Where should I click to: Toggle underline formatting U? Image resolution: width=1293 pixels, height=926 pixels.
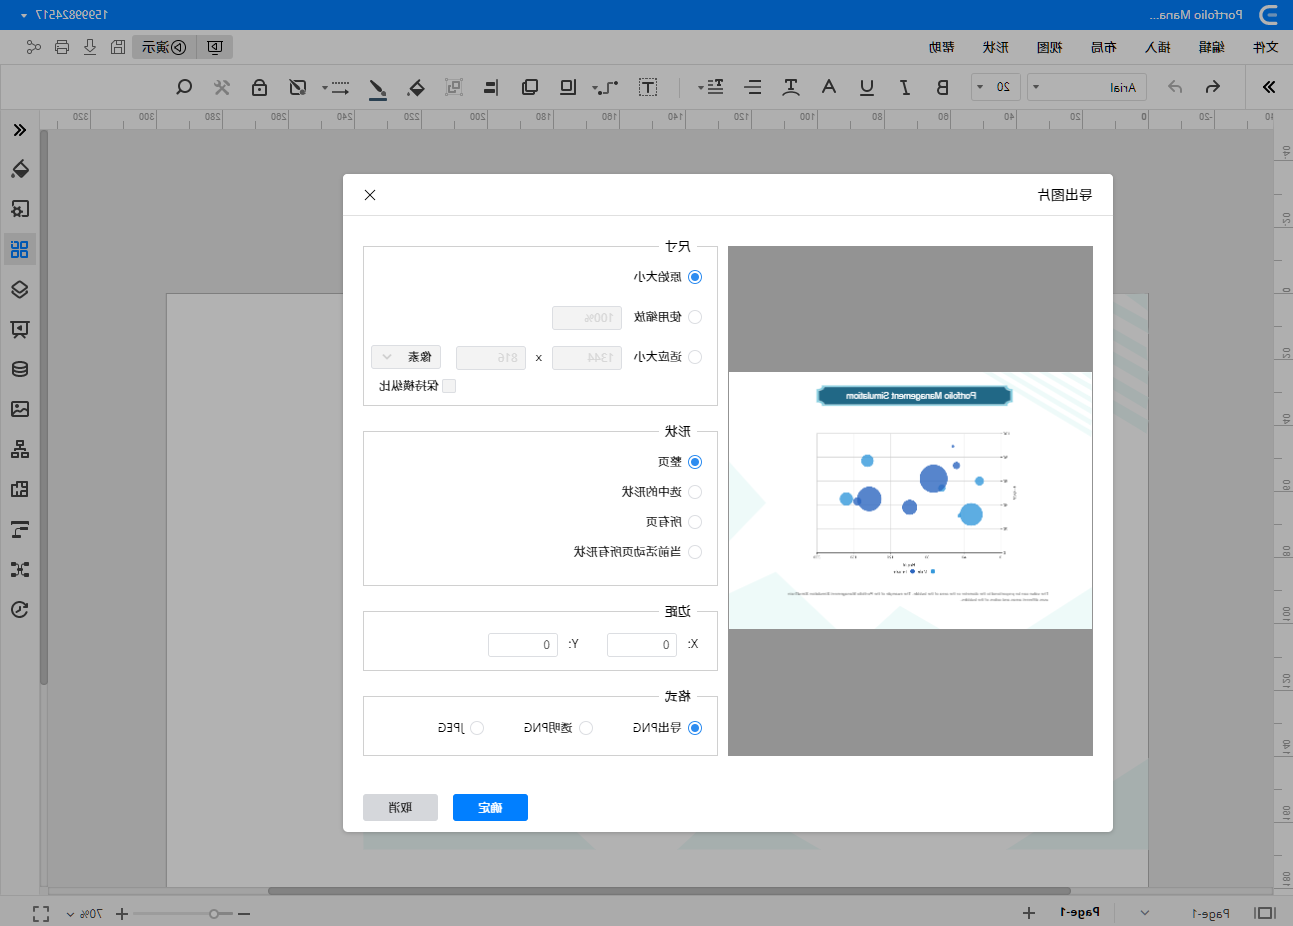867,87
